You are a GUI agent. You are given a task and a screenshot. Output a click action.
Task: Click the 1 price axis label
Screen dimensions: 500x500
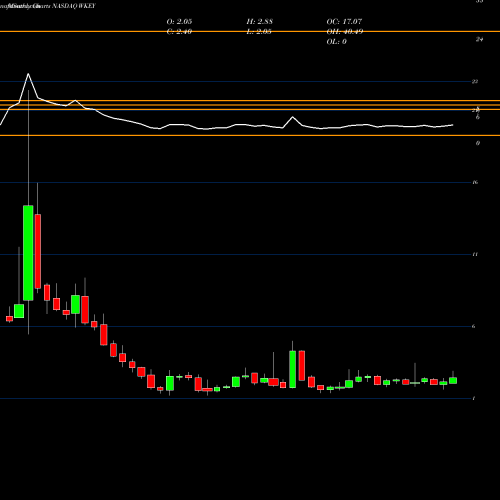(474, 398)
